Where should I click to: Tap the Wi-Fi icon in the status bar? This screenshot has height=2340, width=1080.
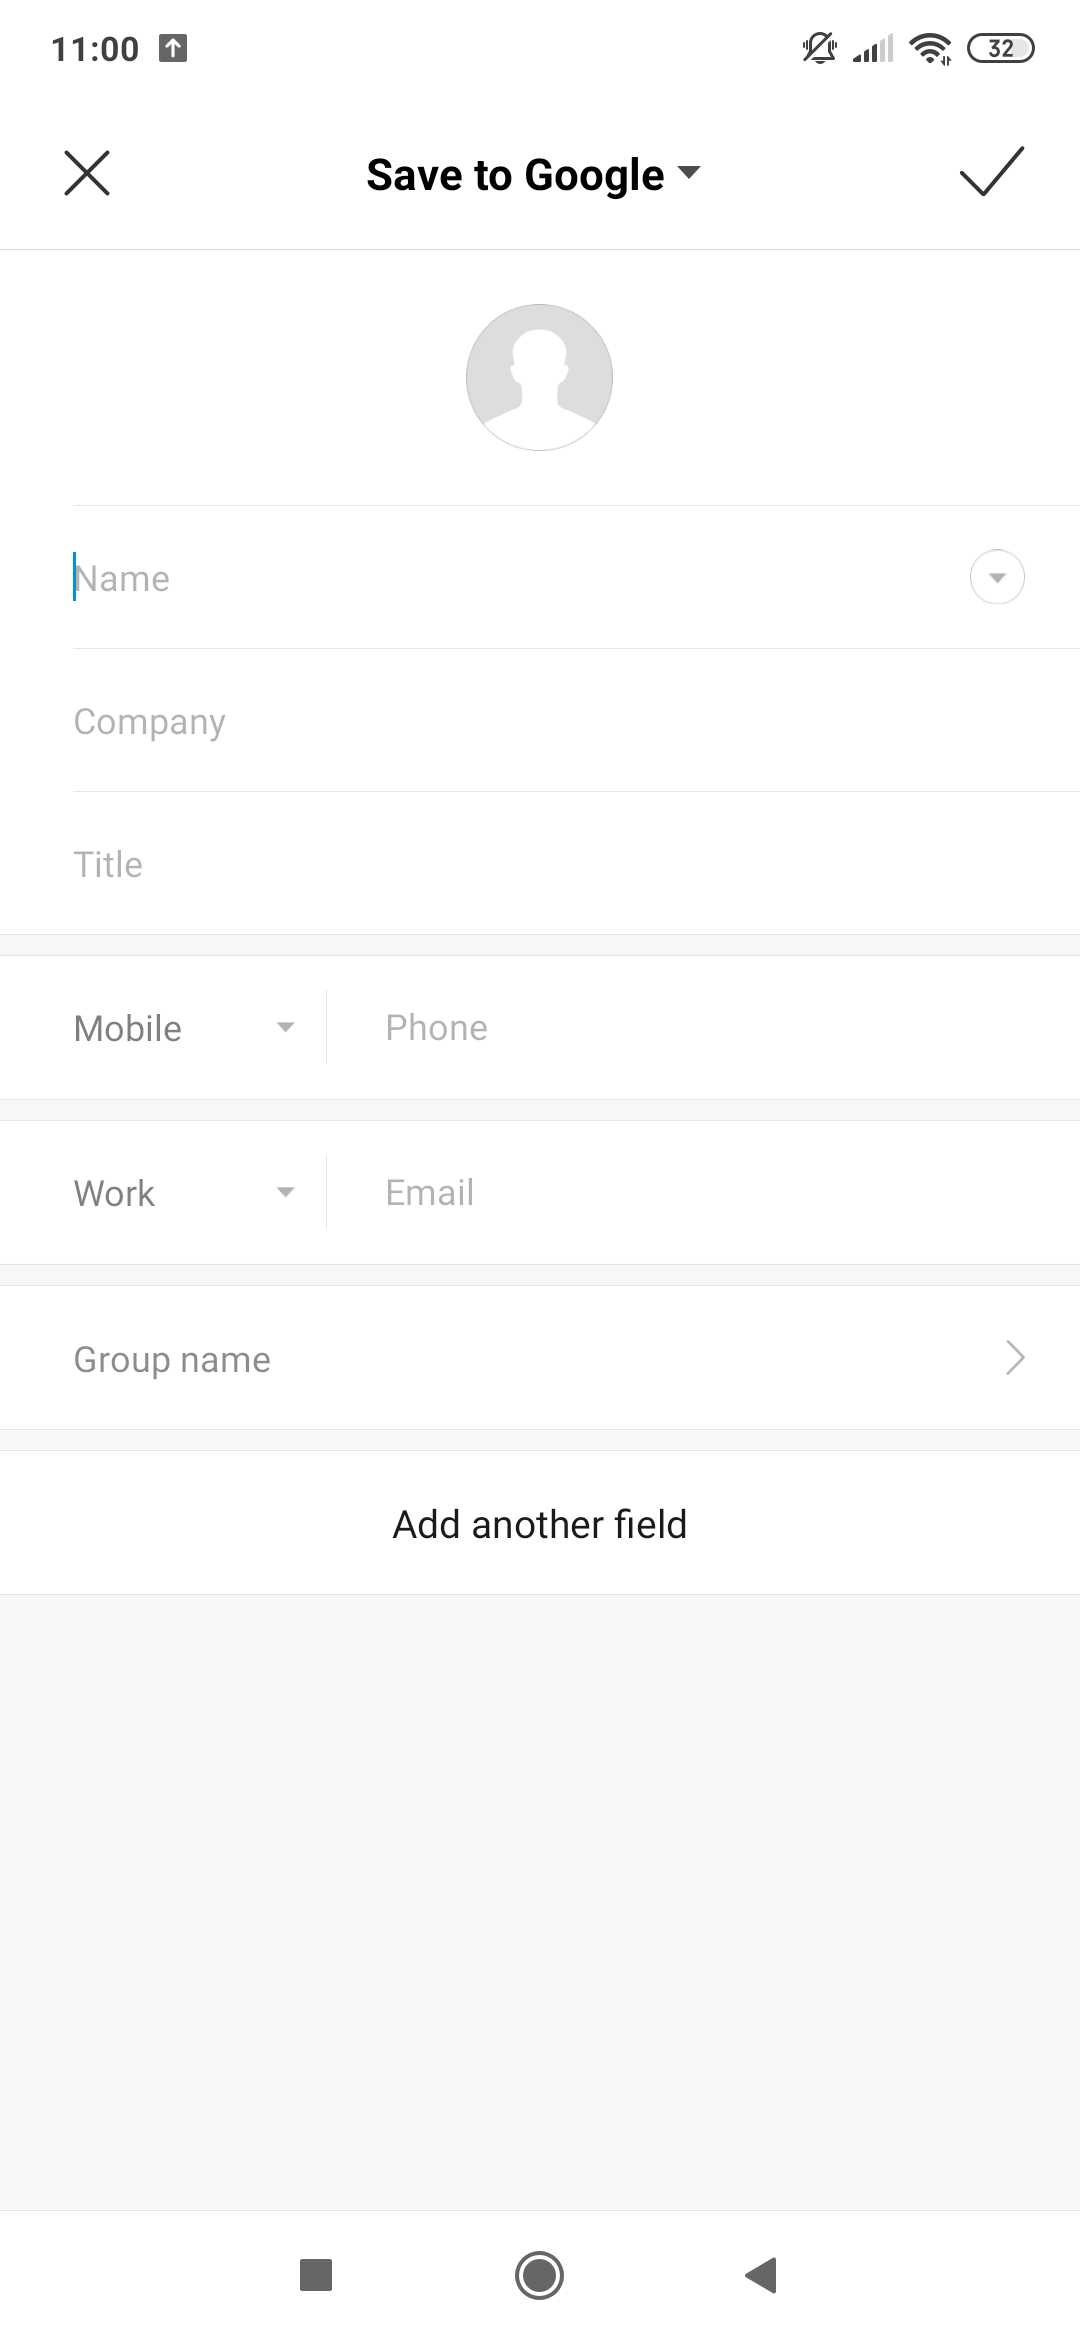click(930, 48)
